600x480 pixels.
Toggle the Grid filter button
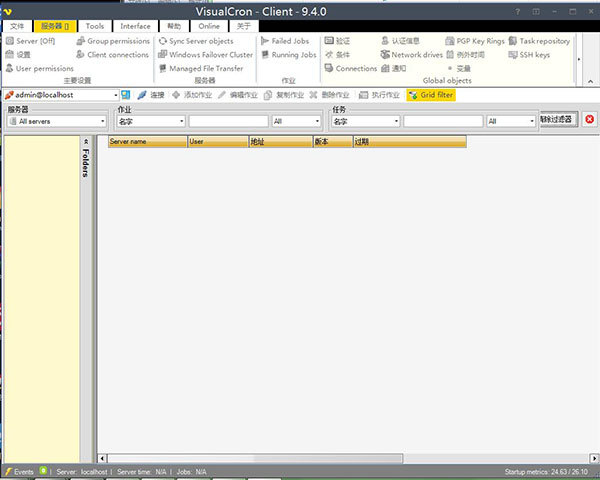[431, 95]
